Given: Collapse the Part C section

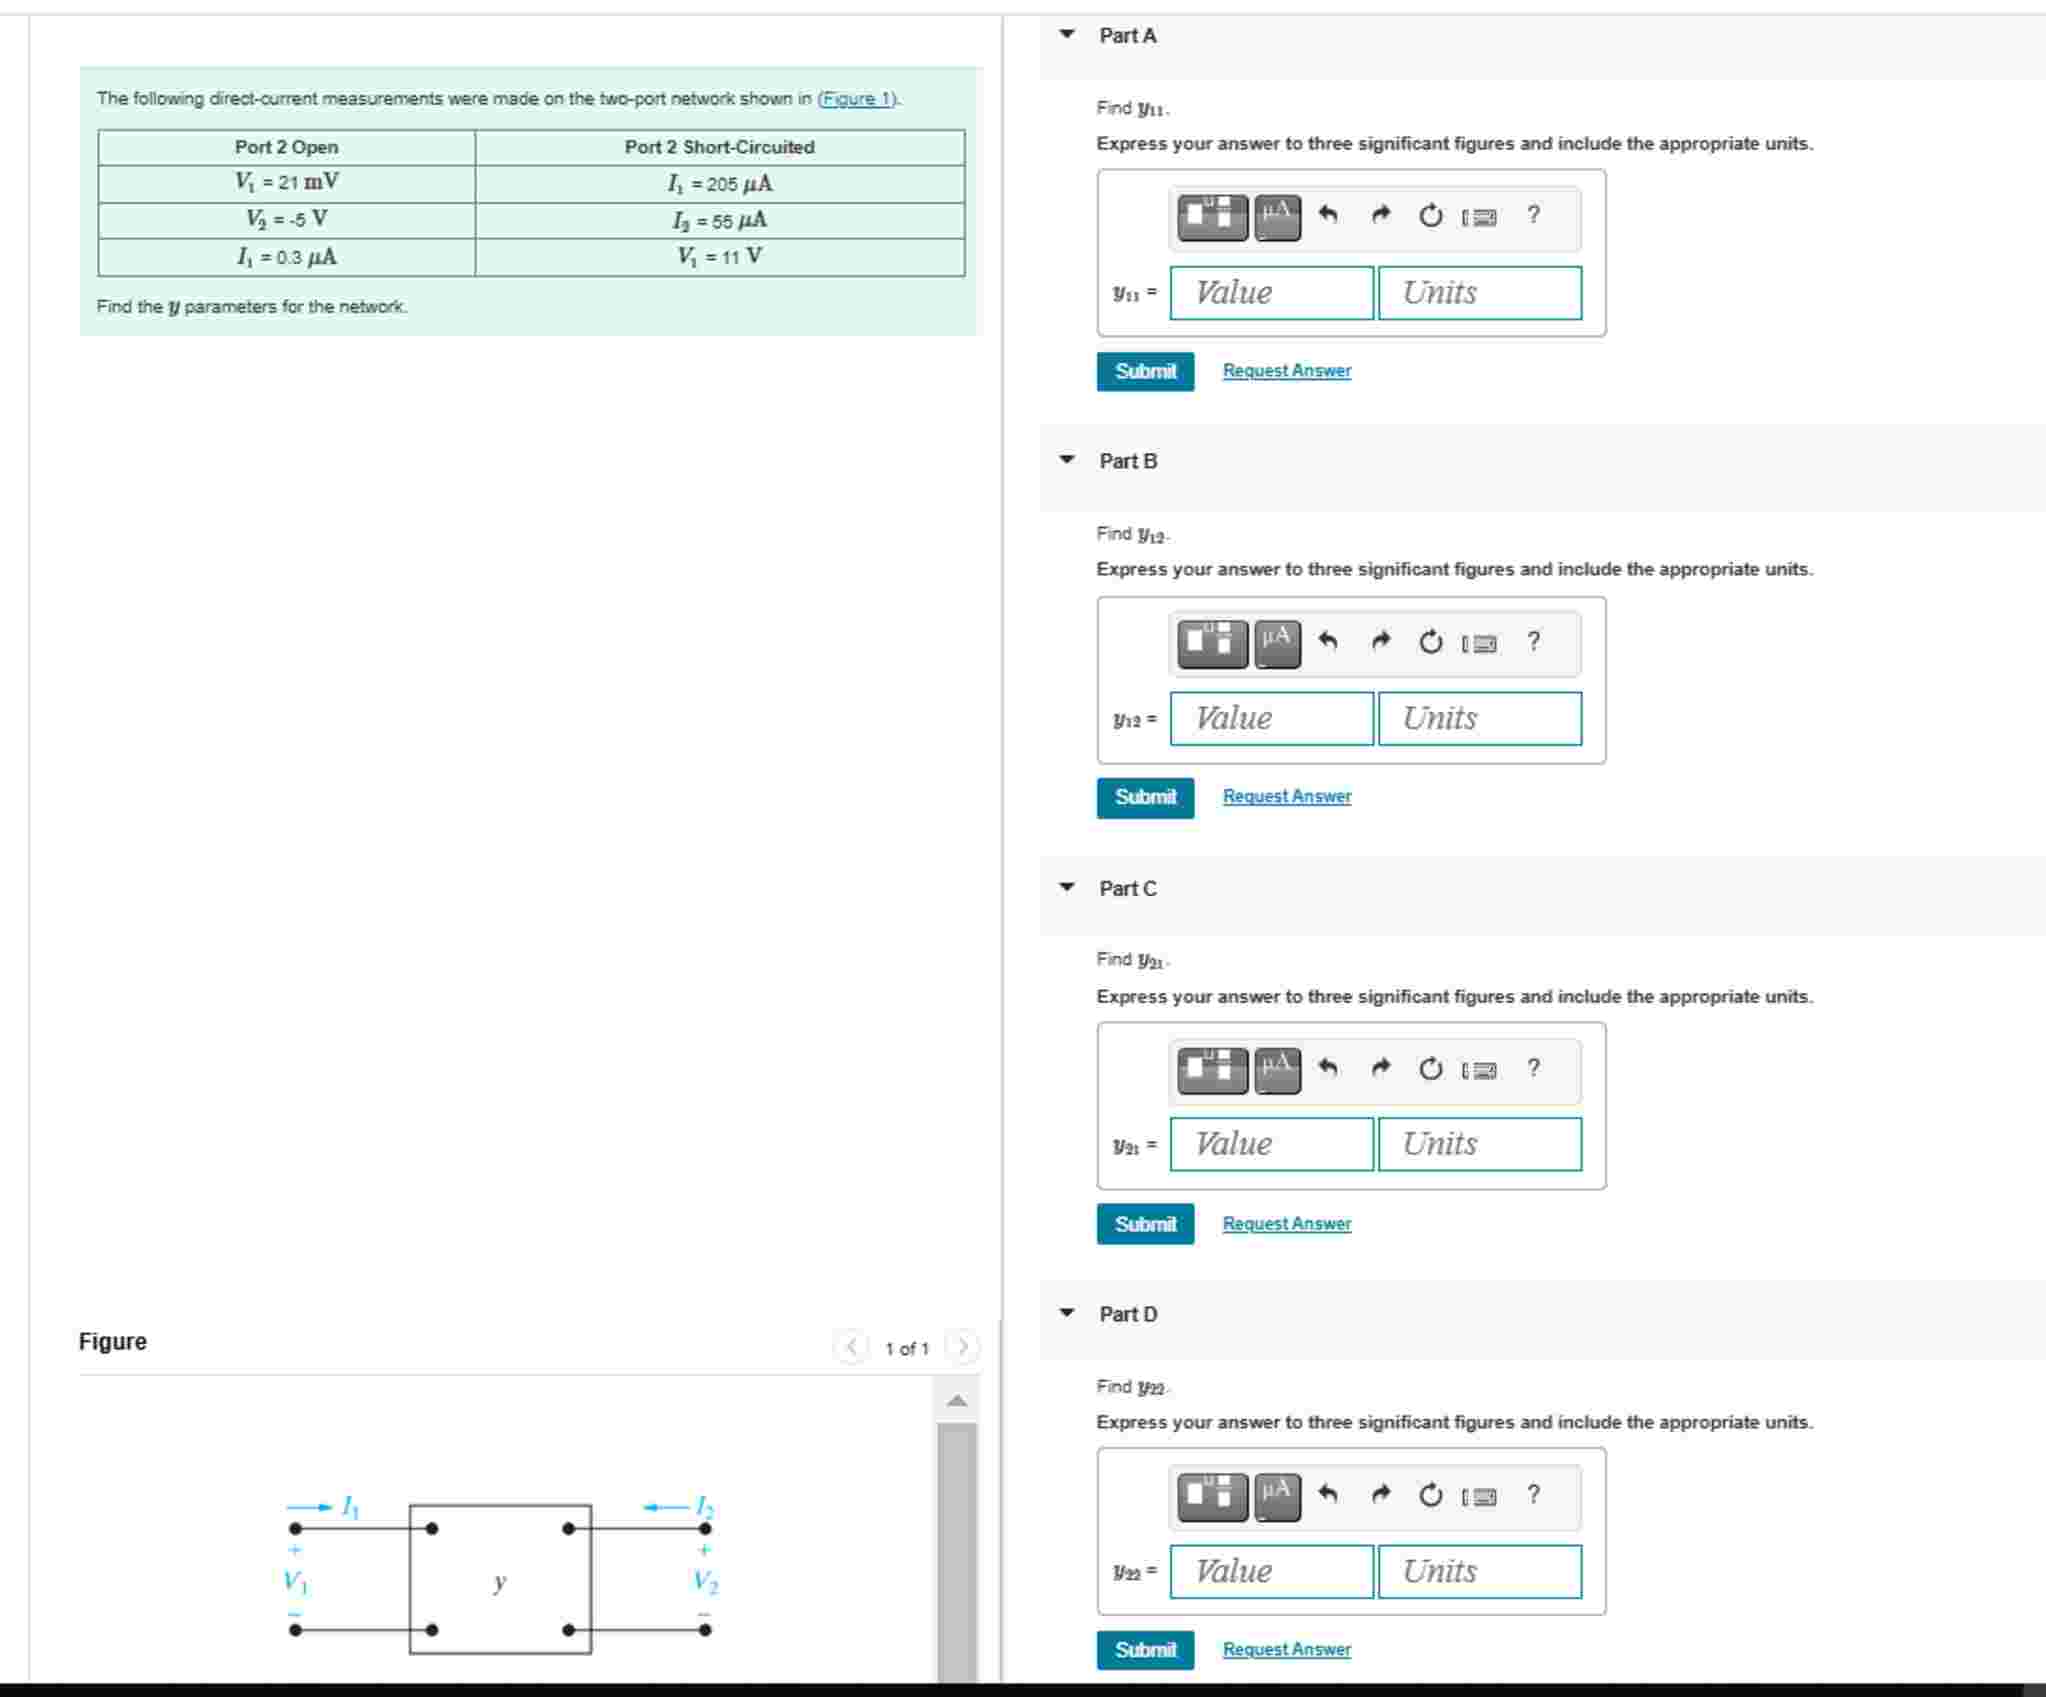Looking at the screenshot, I should click(x=1067, y=888).
